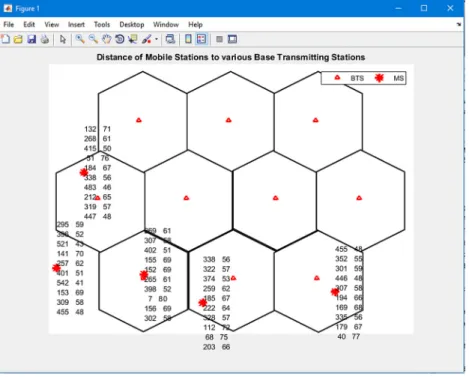Click the Link Plot toolbar icon

click(x=170, y=39)
